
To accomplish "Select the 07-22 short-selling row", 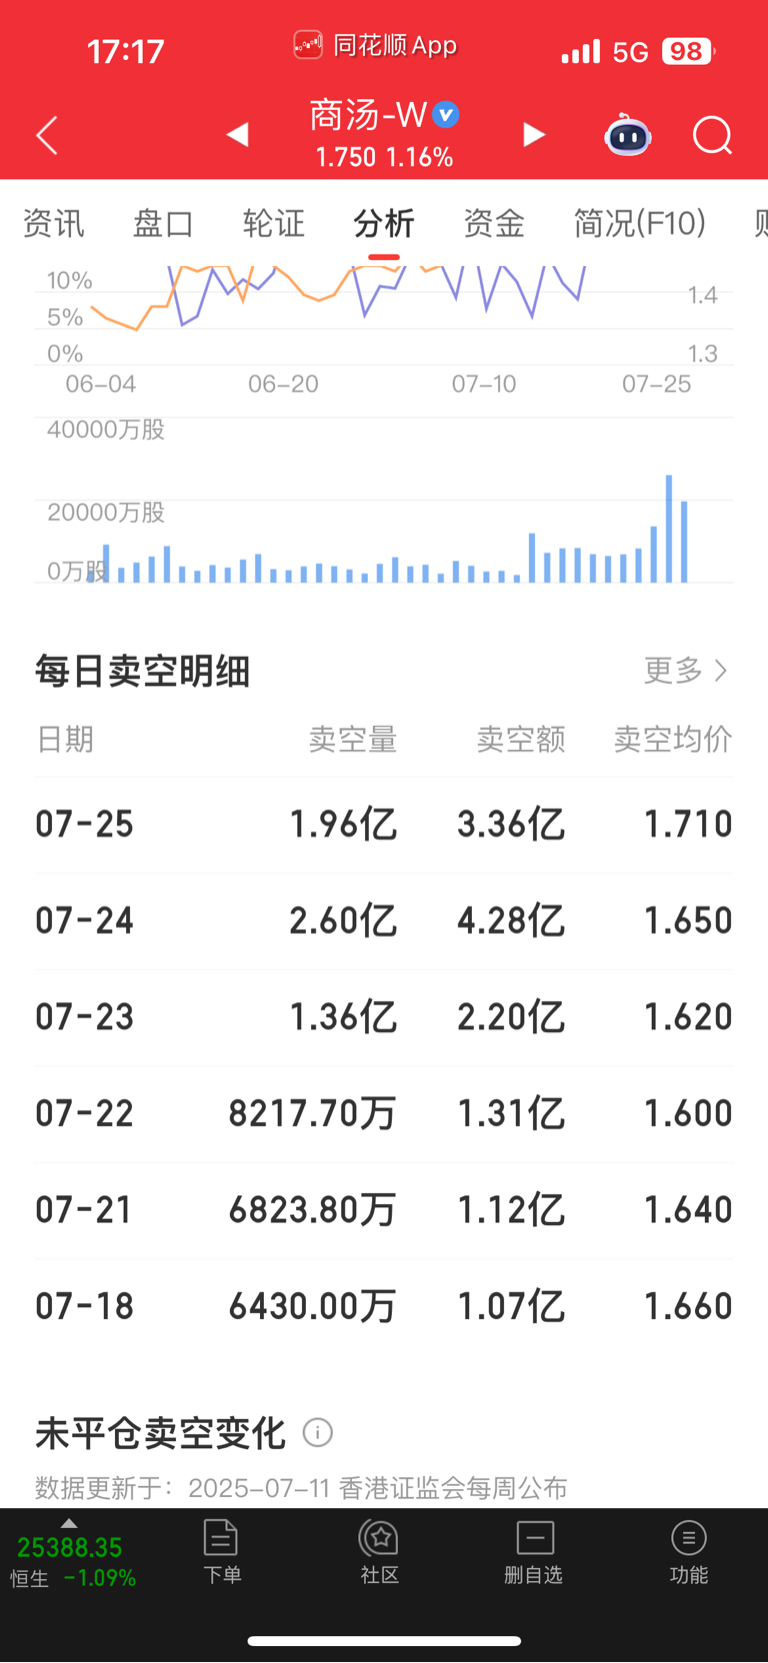I will [384, 1113].
